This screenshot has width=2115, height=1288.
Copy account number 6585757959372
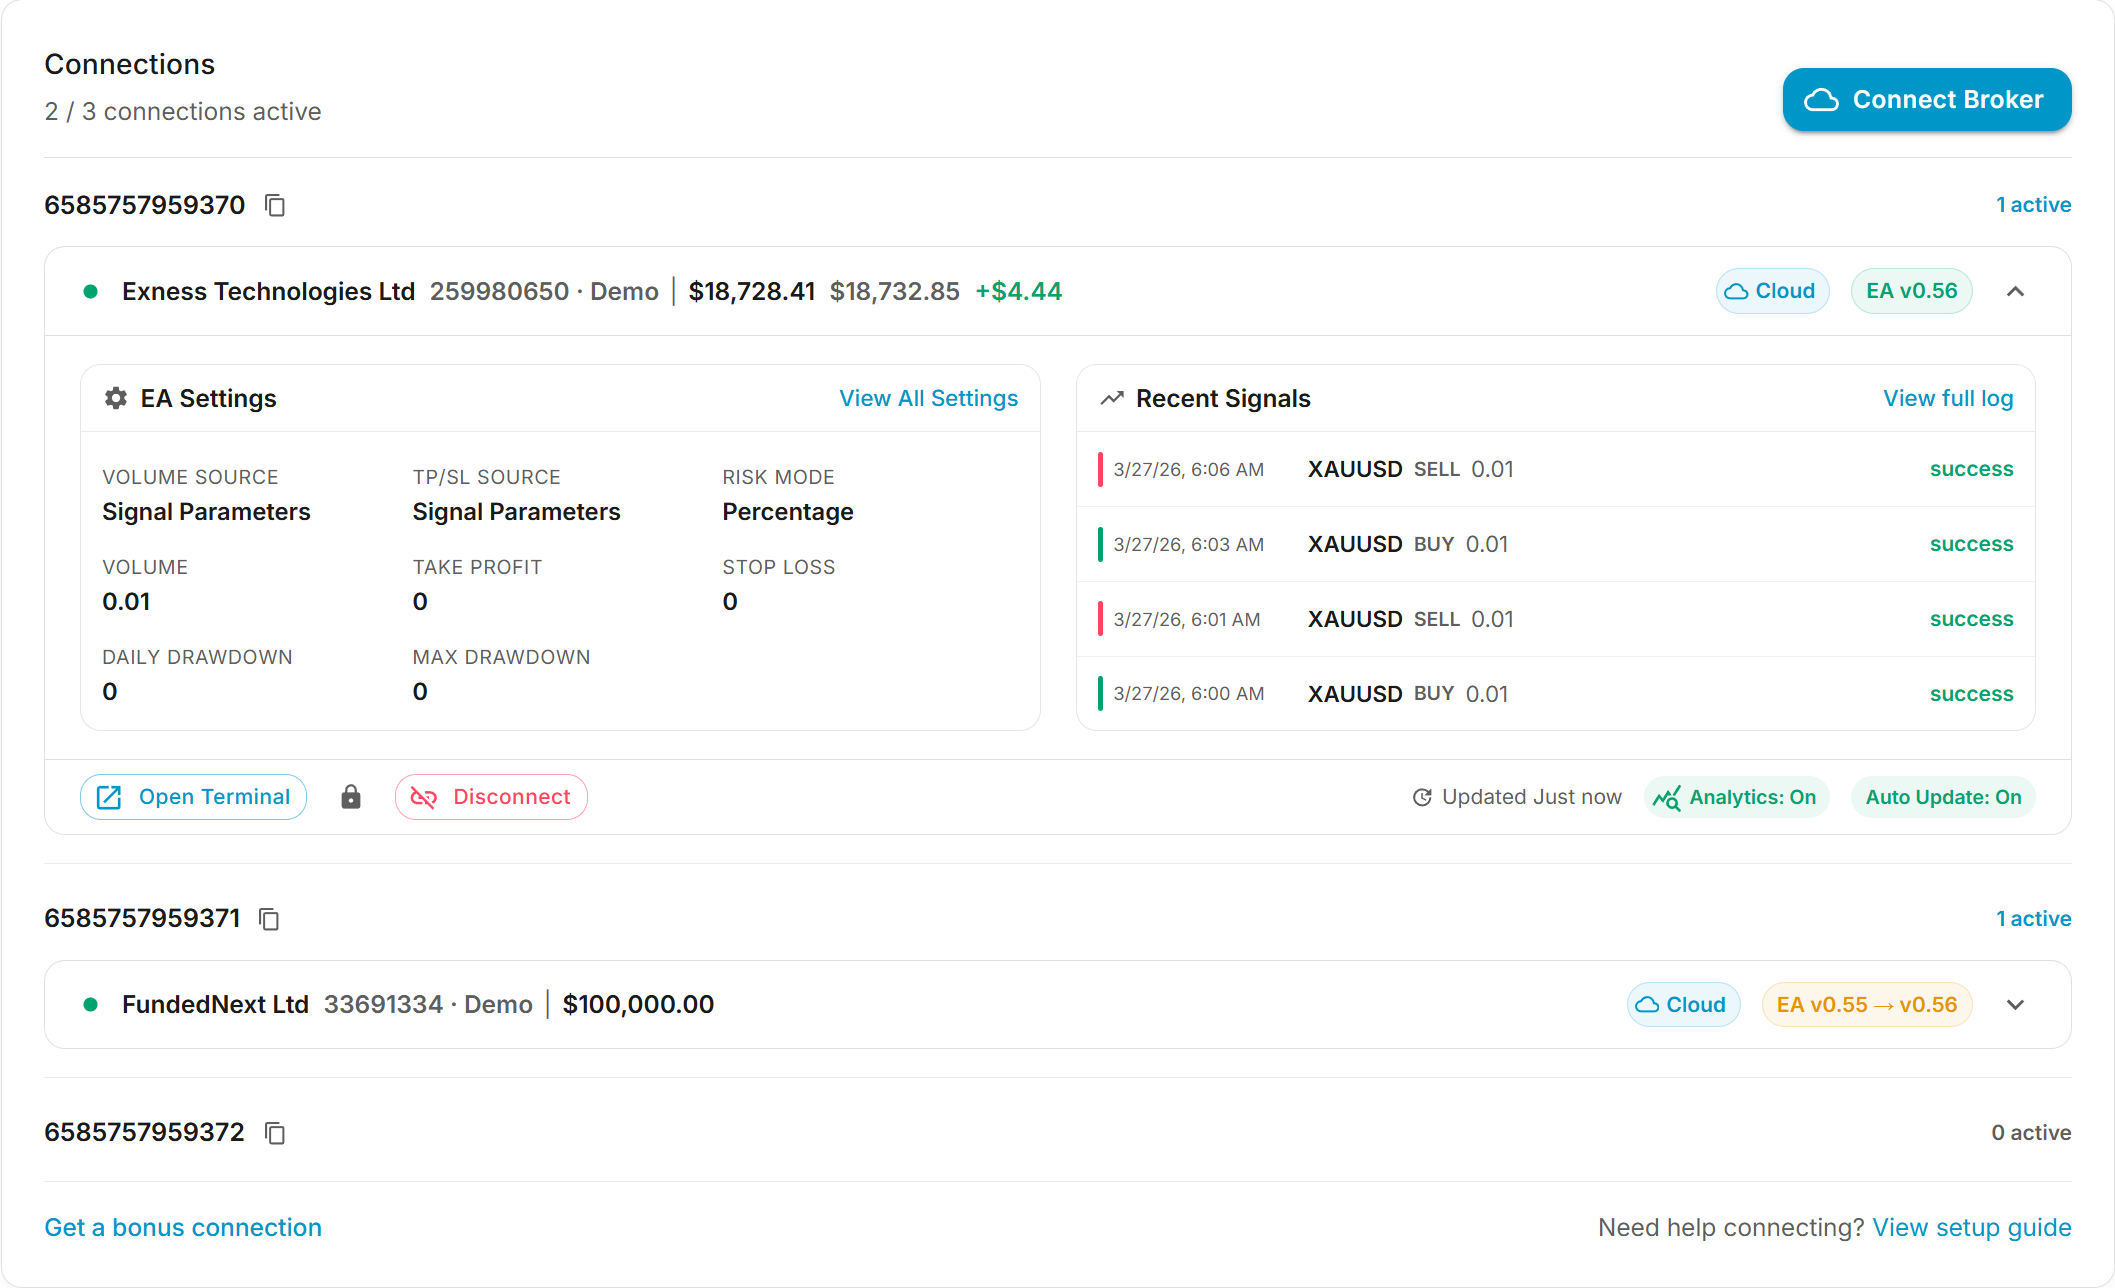click(274, 1133)
